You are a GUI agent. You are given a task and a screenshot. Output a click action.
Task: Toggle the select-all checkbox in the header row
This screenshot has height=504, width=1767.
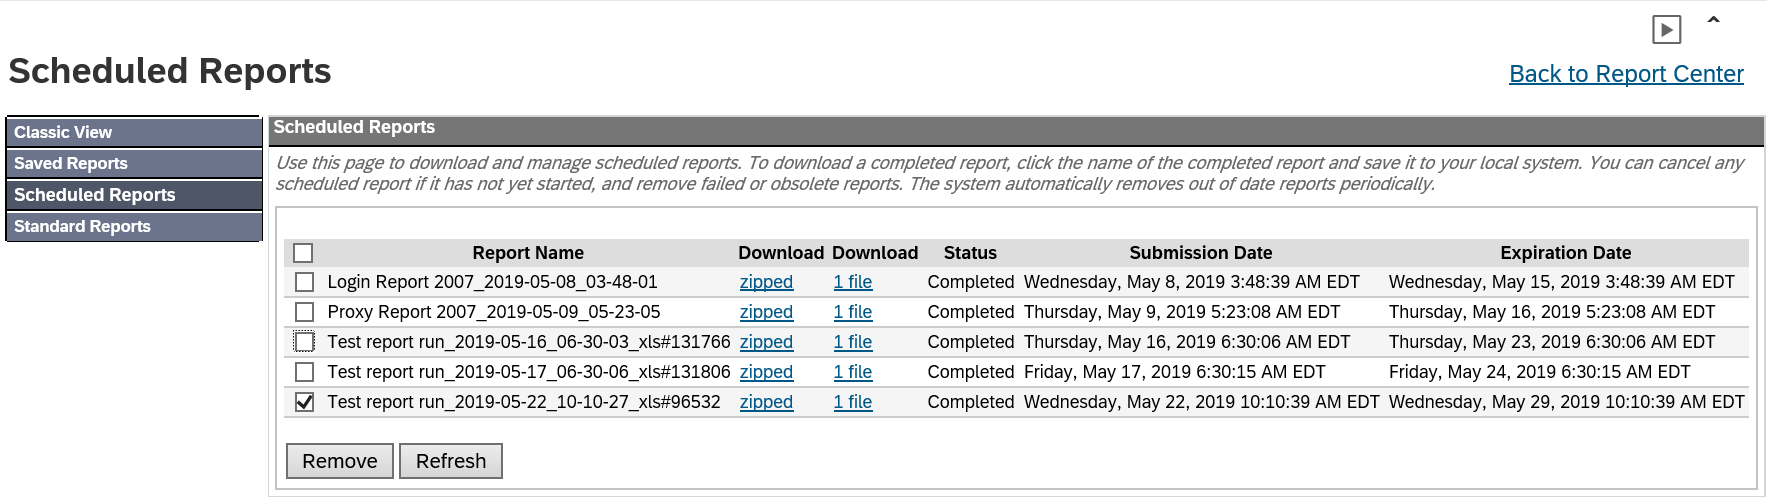(304, 253)
